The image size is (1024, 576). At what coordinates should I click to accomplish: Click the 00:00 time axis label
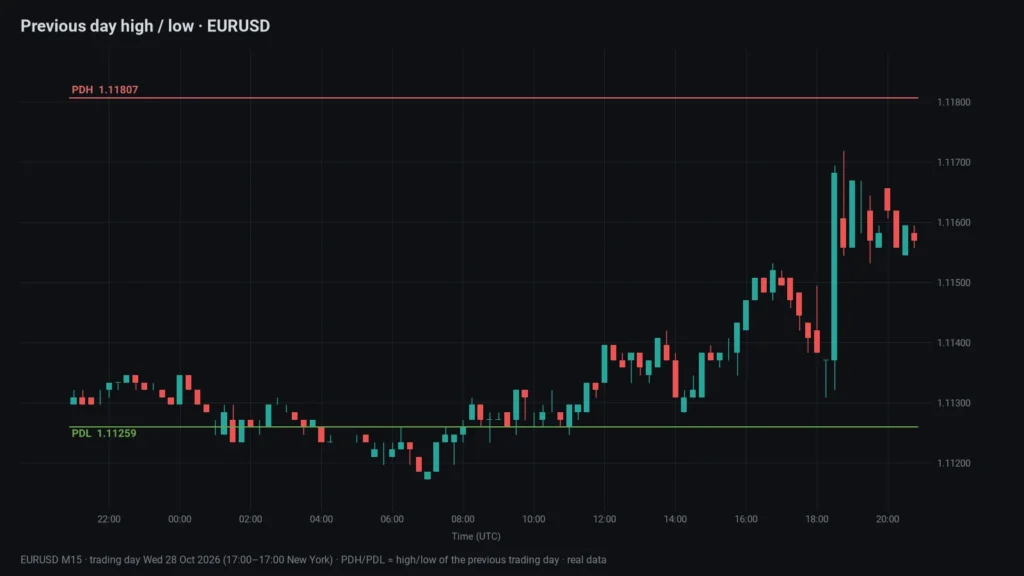point(180,519)
